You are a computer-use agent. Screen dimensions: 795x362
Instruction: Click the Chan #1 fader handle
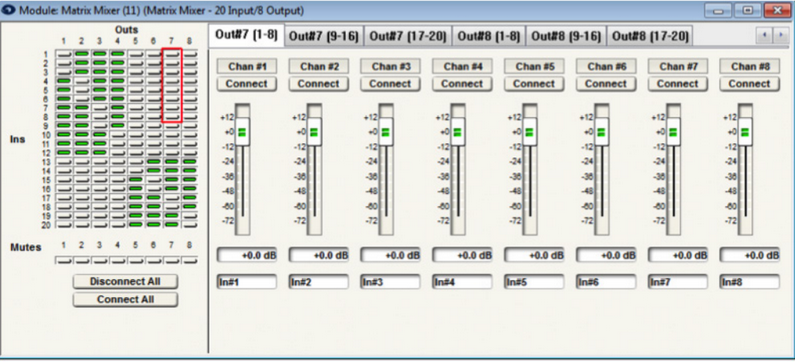(242, 132)
